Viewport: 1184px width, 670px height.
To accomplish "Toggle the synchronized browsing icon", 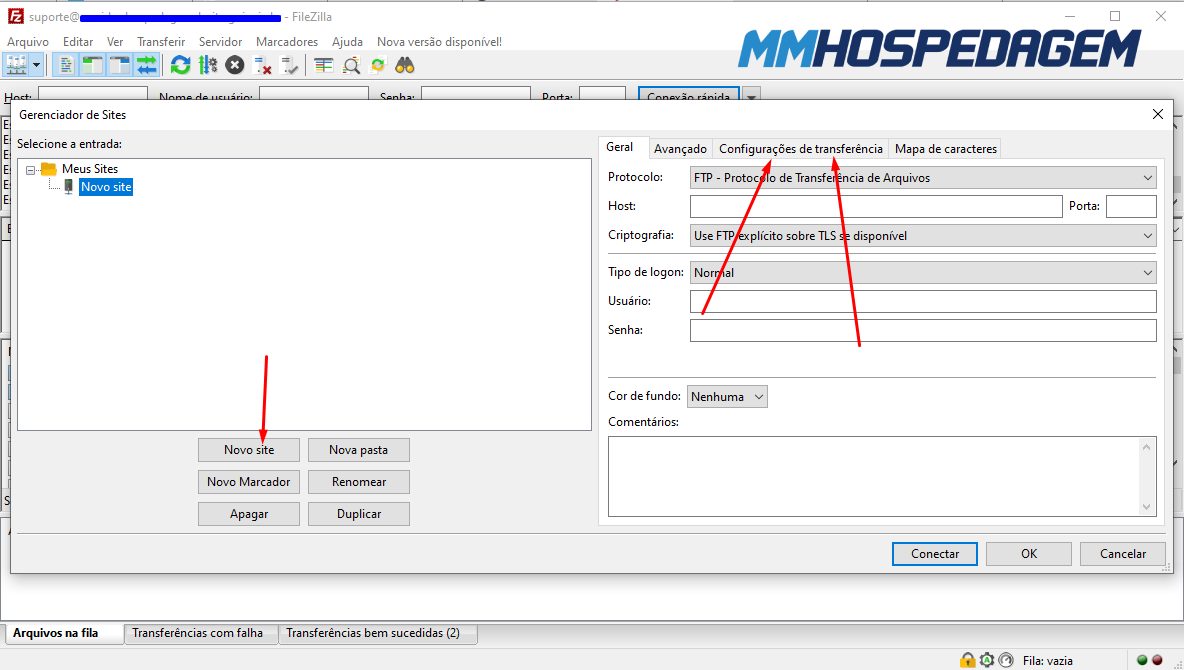I will click(x=378, y=66).
